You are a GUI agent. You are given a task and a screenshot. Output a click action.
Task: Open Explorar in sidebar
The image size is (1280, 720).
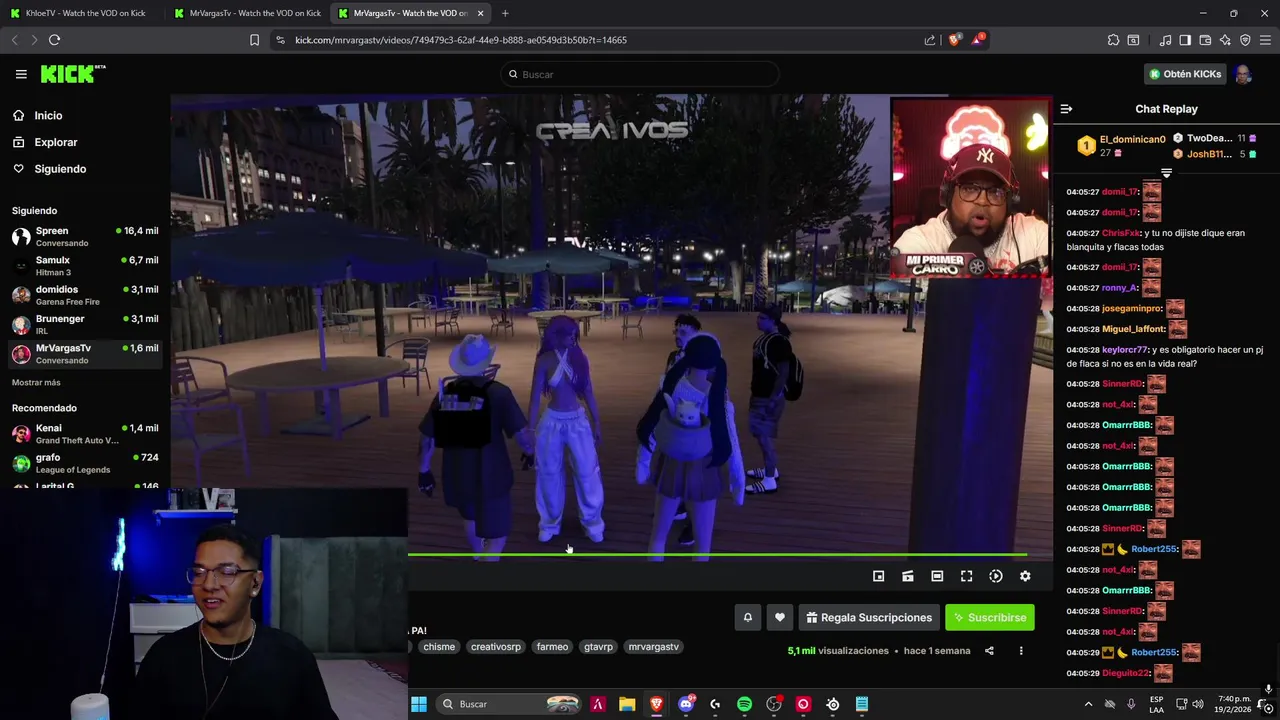(55, 142)
